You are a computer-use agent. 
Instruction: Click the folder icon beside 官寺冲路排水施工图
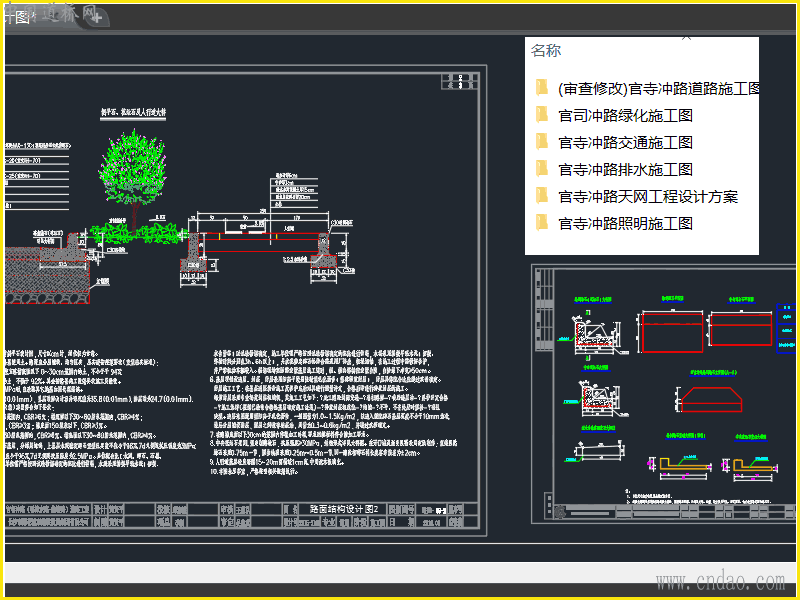542,168
